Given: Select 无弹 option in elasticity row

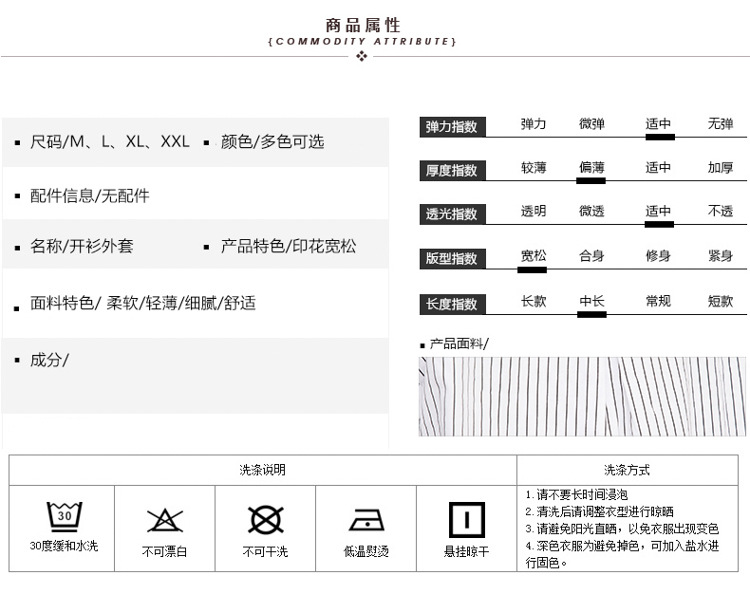Looking at the screenshot, I should 720,124.
